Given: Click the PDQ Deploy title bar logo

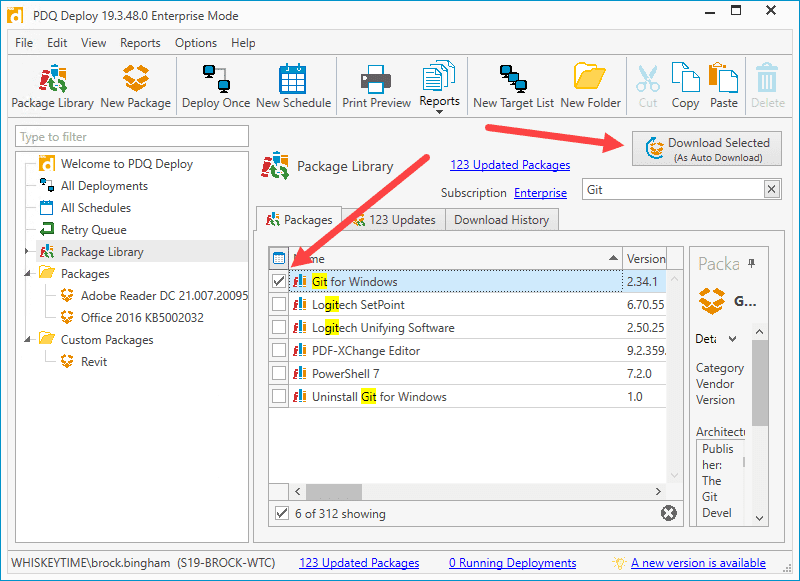Looking at the screenshot, I should tap(15, 15).
